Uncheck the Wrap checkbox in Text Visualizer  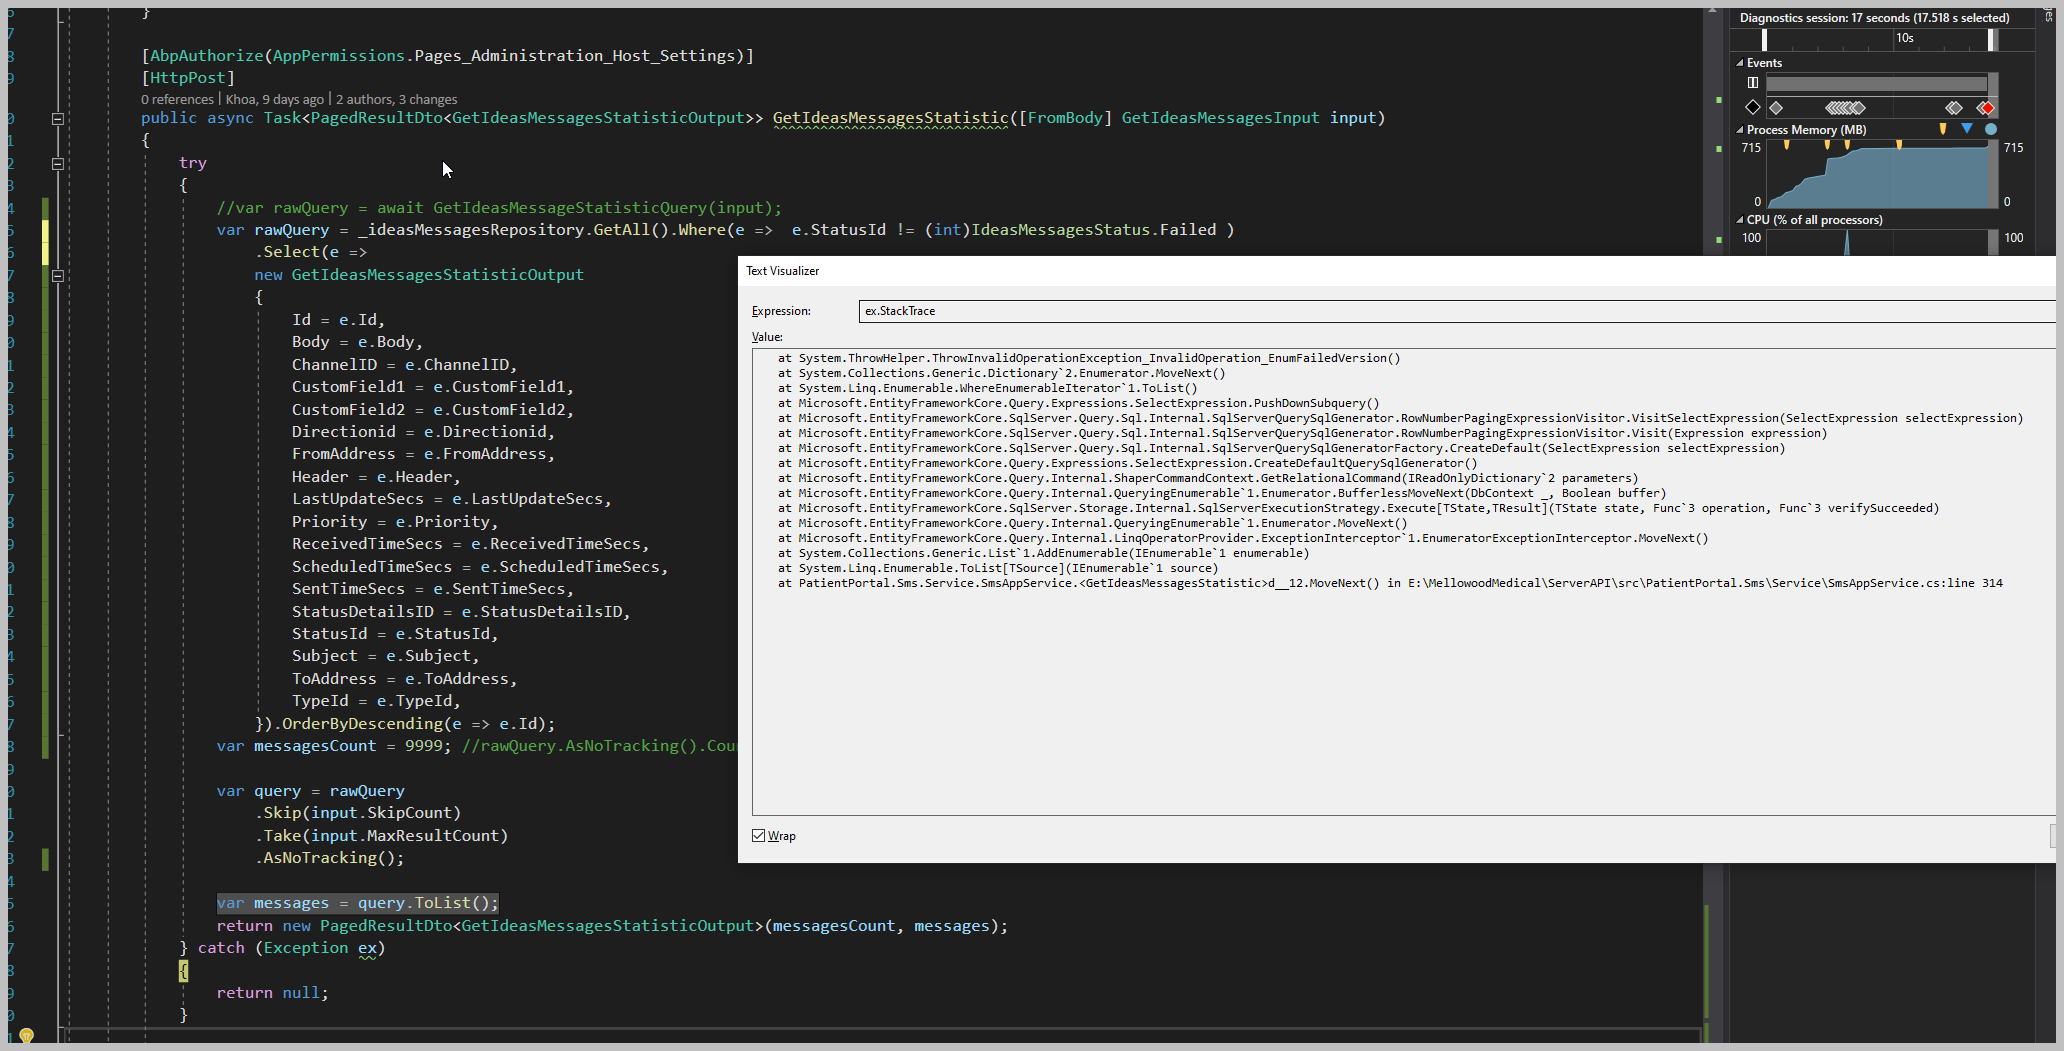[760, 836]
